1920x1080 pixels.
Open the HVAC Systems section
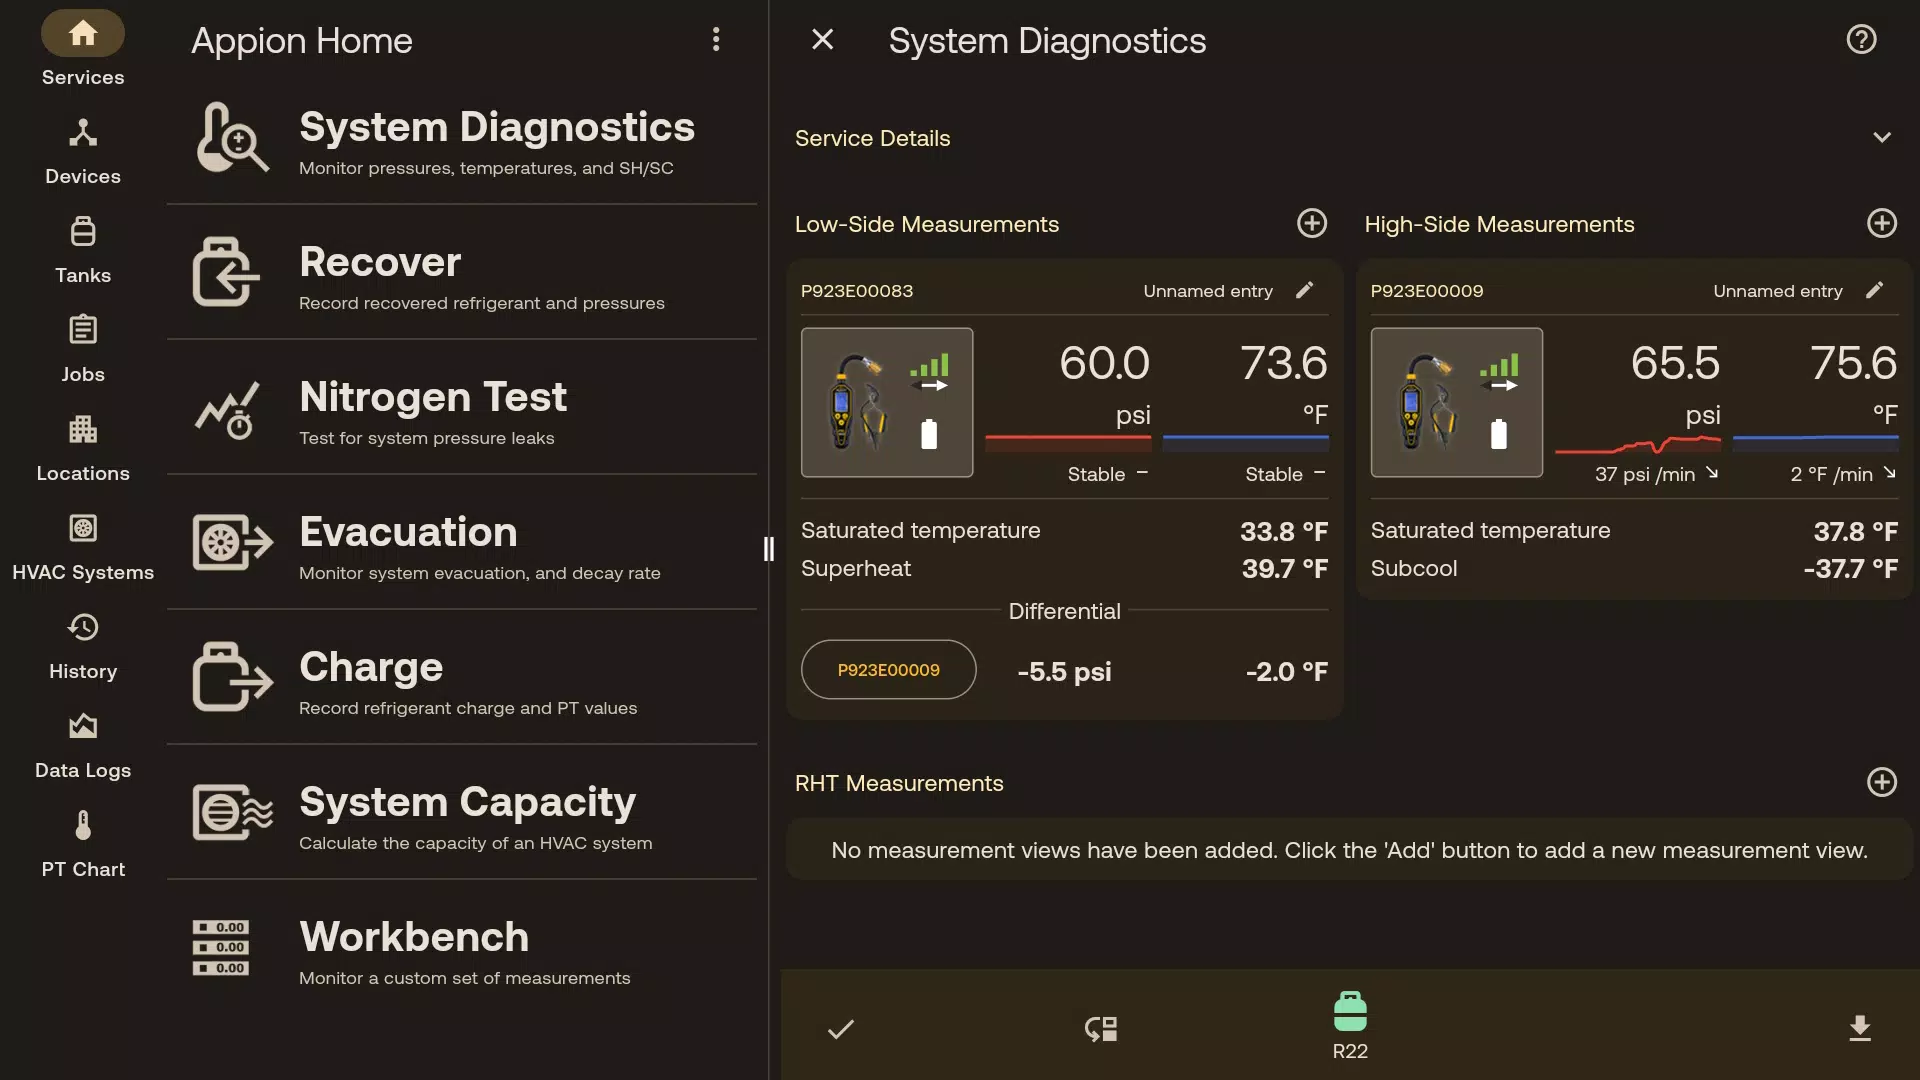(83, 548)
